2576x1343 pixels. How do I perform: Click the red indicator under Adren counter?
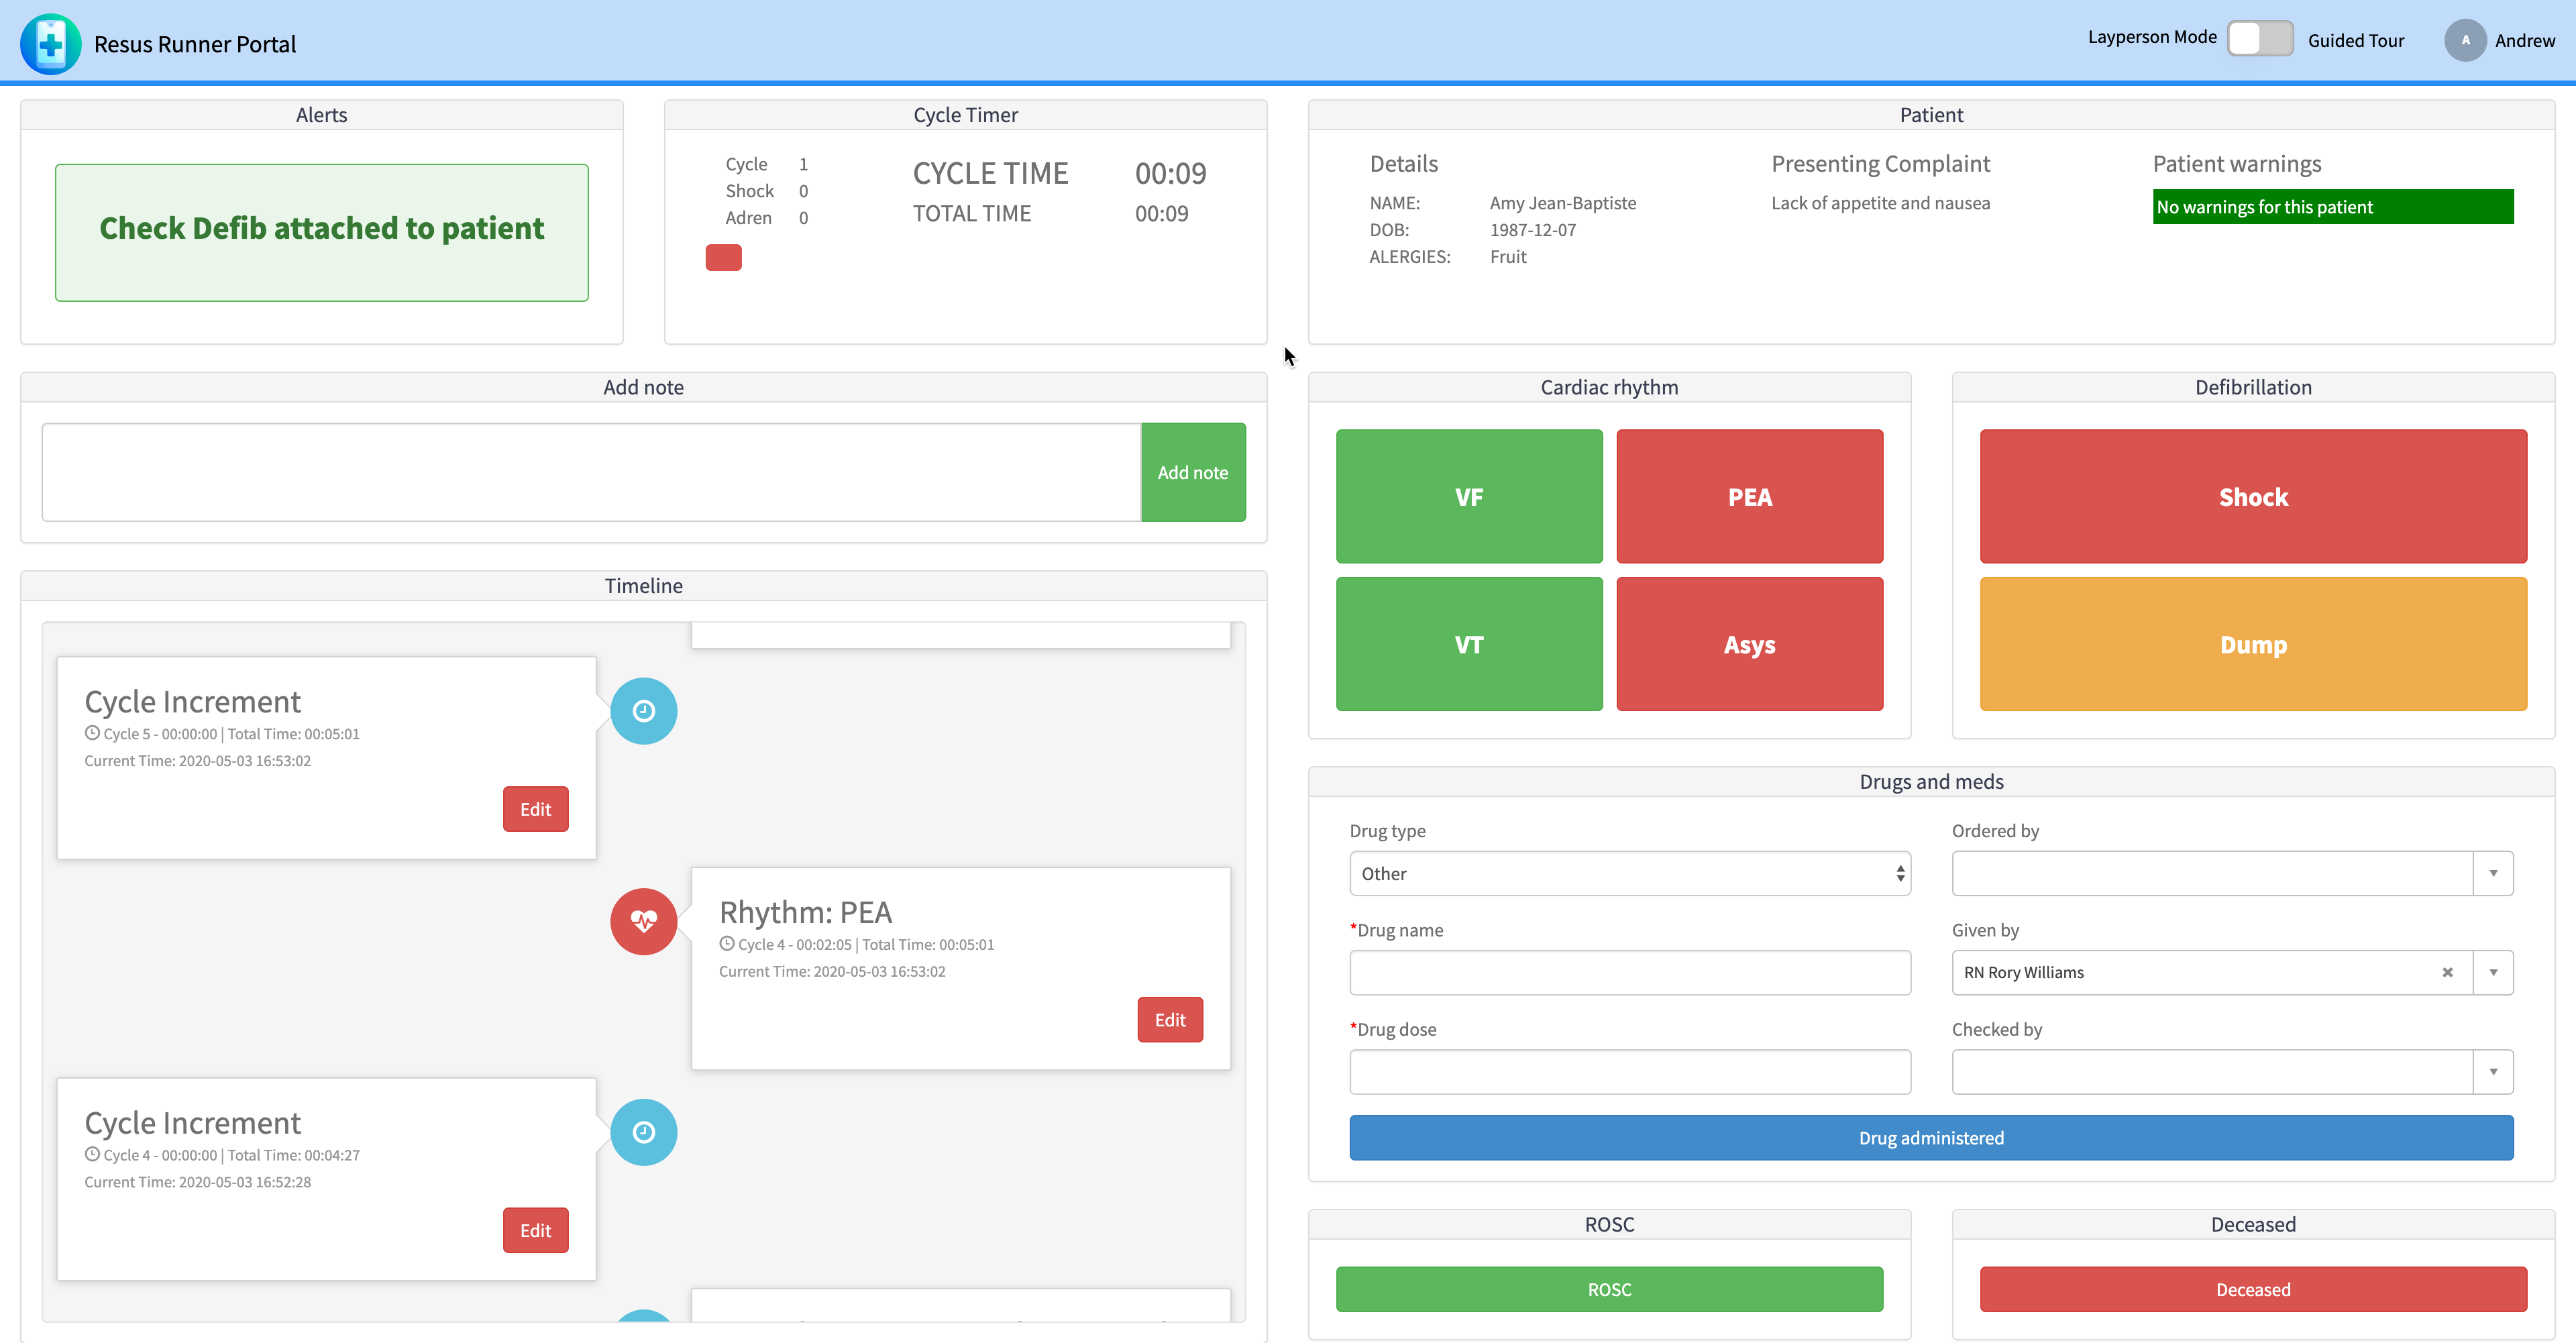723,257
